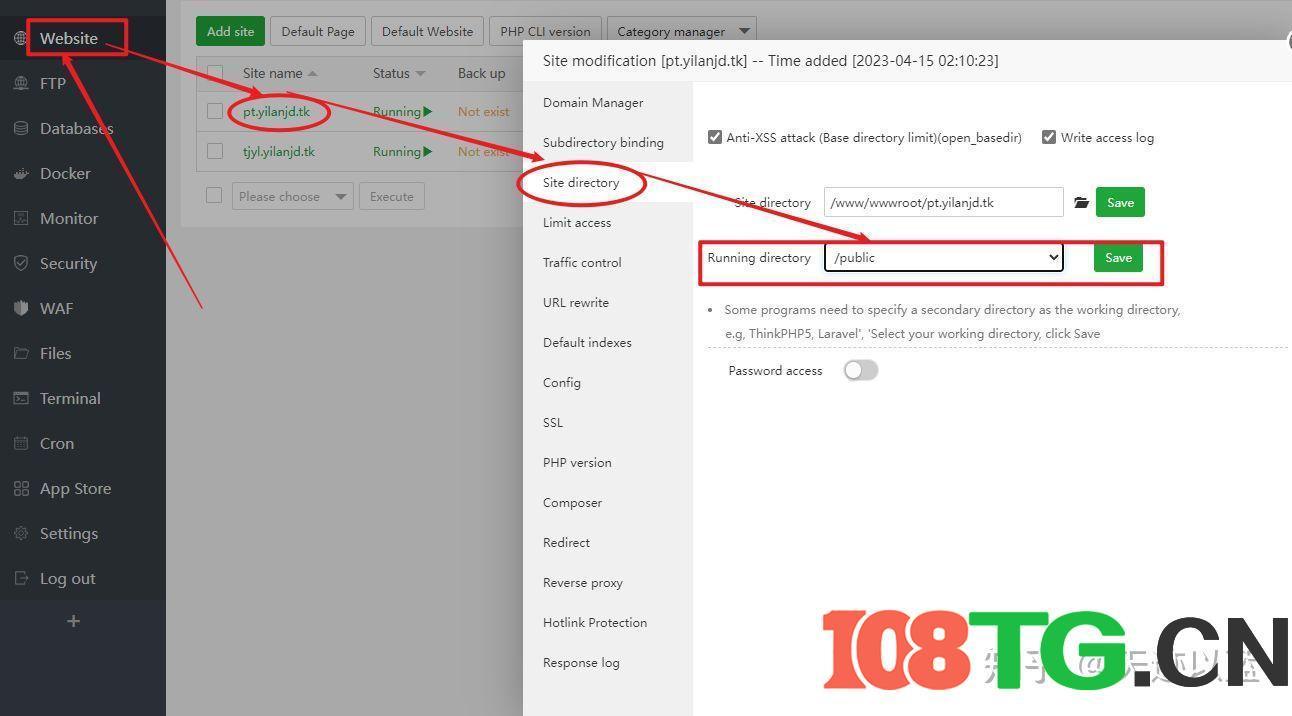Toggle the Anti-XSS attack checkbox

(715, 138)
